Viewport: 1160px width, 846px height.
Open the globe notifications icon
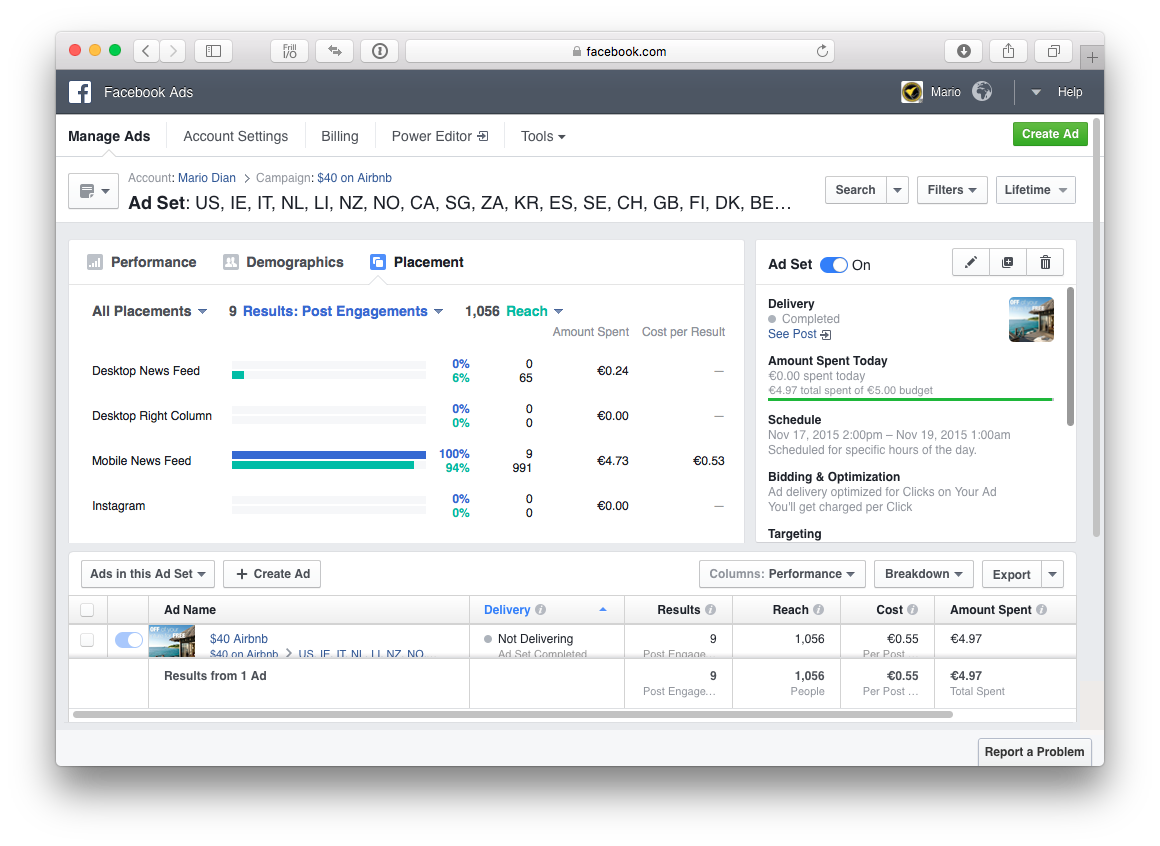coord(982,92)
